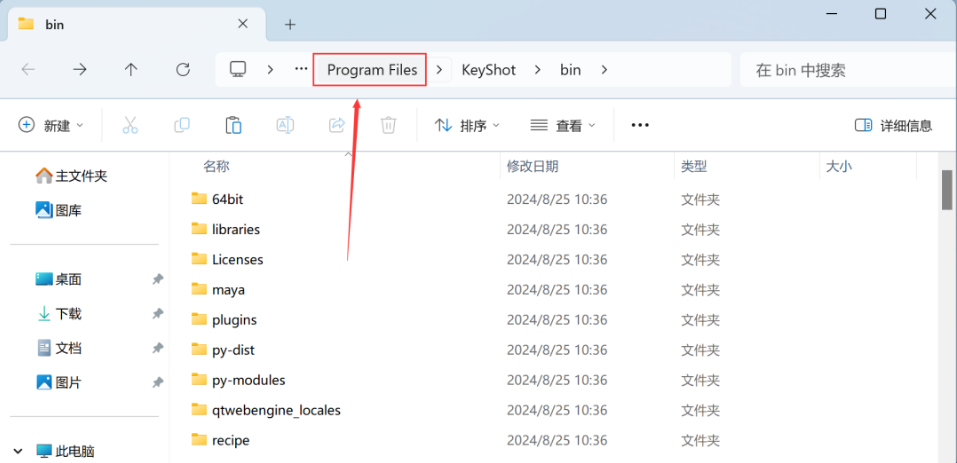This screenshot has height=463, width=957.
Task: Sort by 修改日期 column header
Action: 532,166
